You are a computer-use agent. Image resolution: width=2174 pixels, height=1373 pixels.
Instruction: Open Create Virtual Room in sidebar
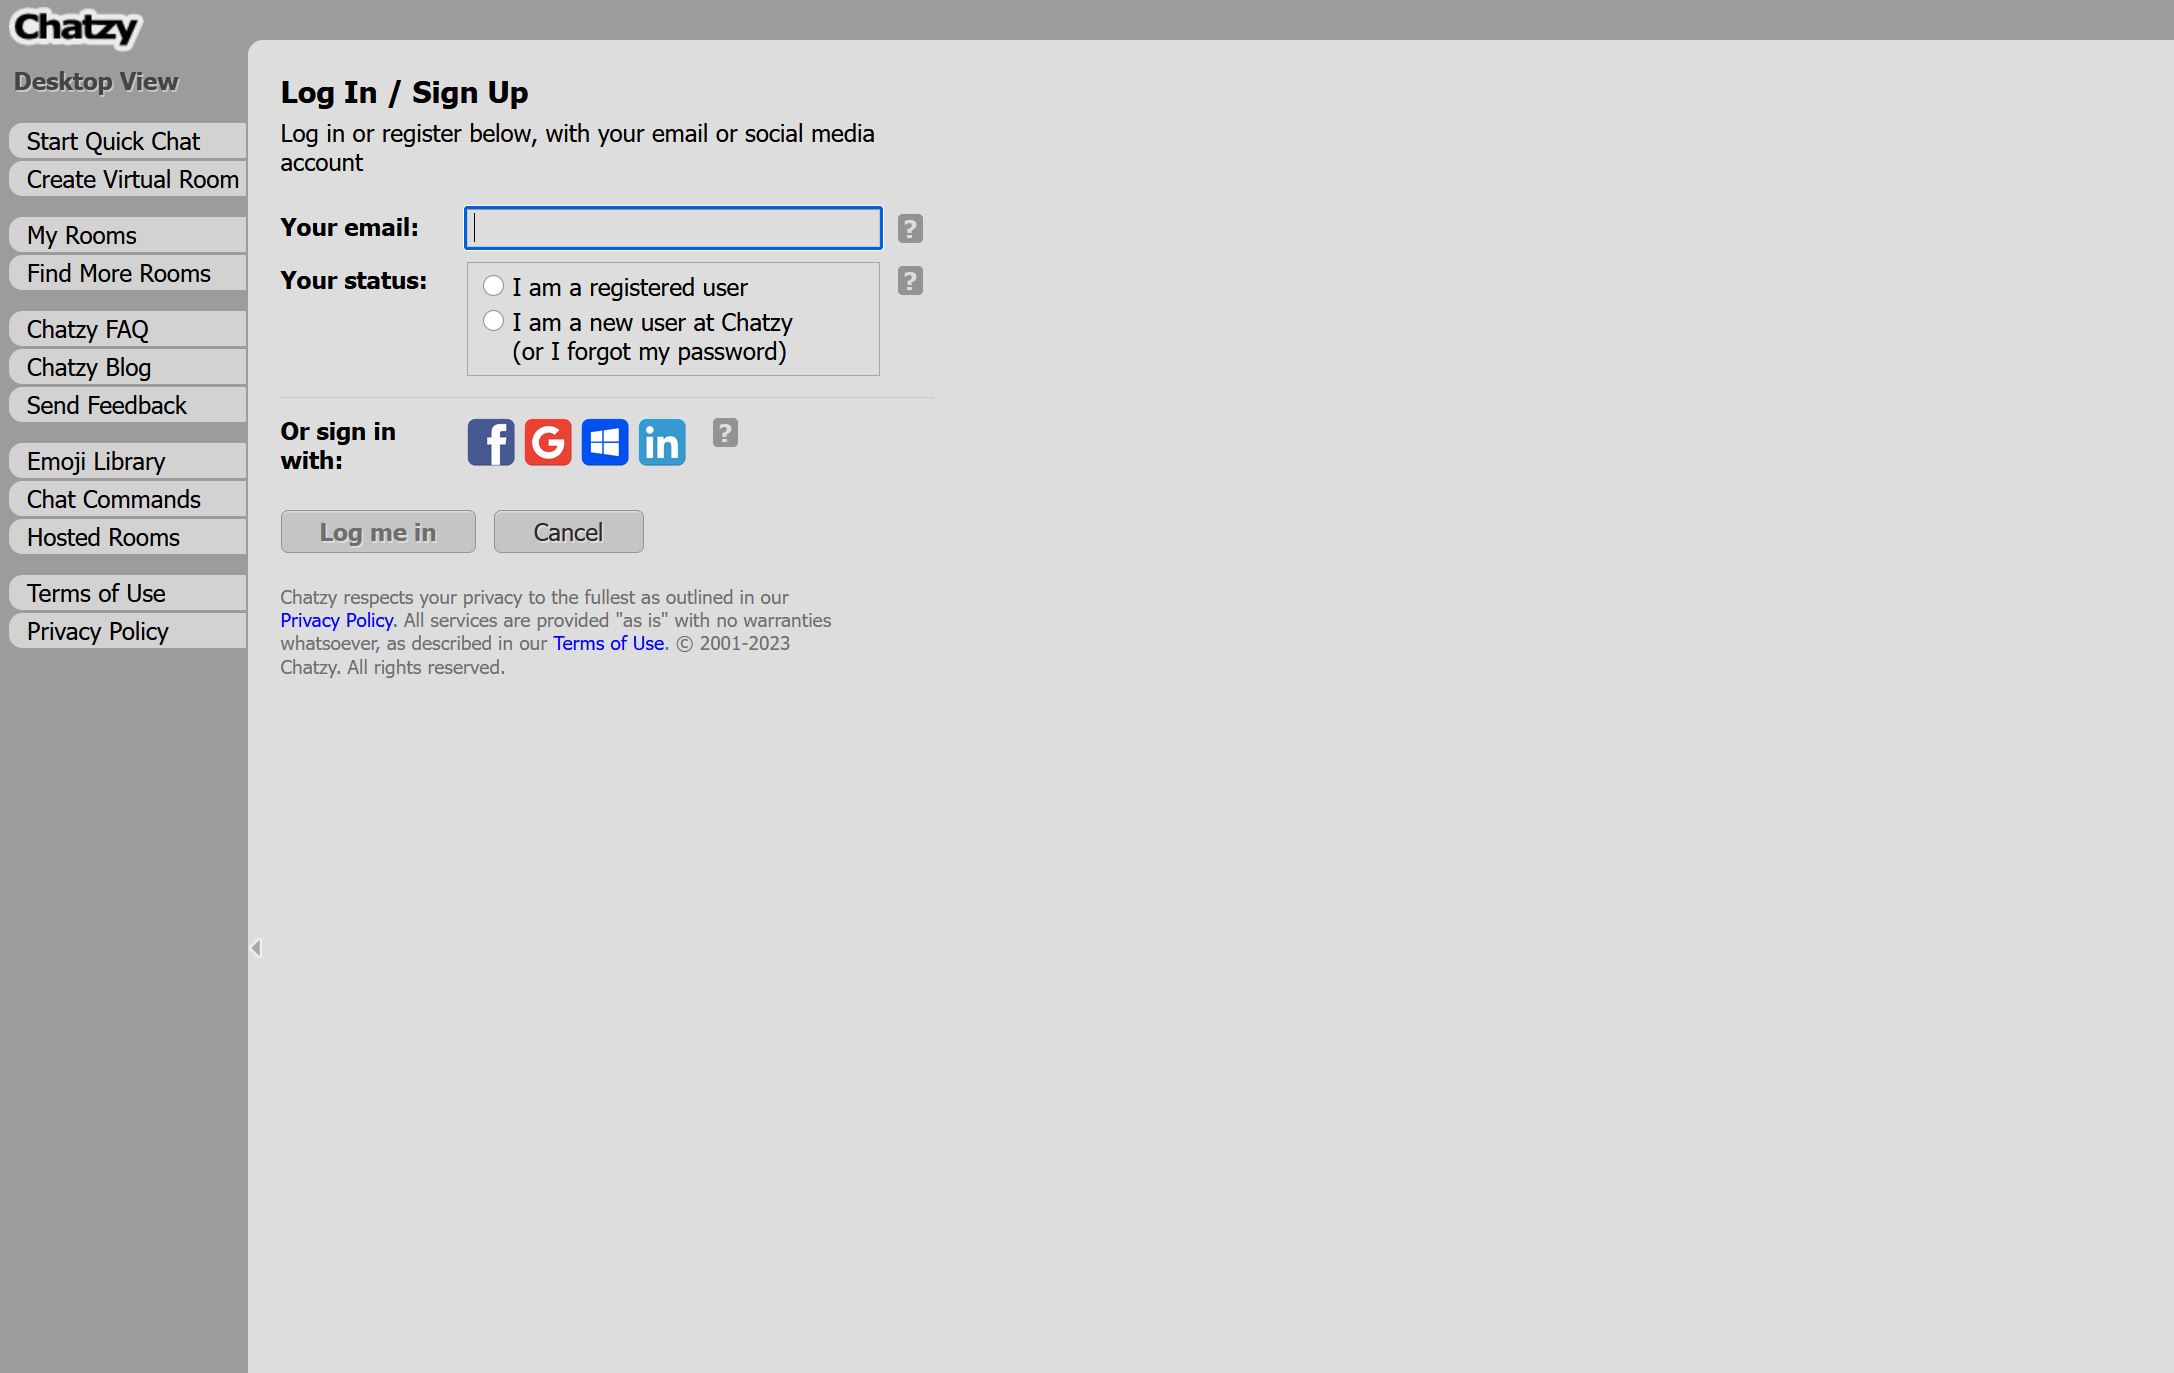tap(128, 179)
